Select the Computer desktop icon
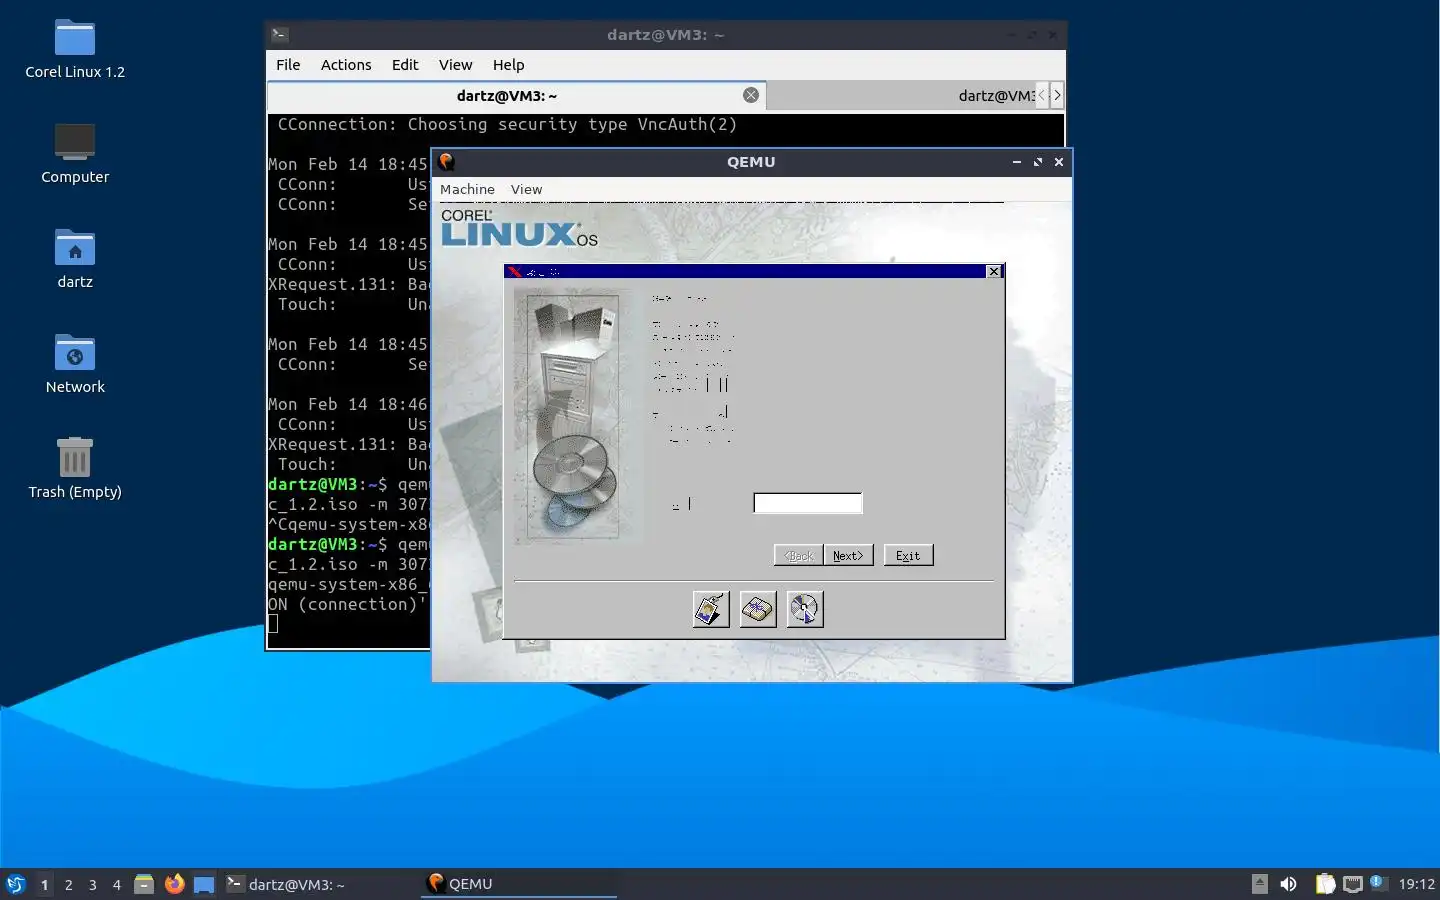1440x900 pixels. tap(75, 154)
